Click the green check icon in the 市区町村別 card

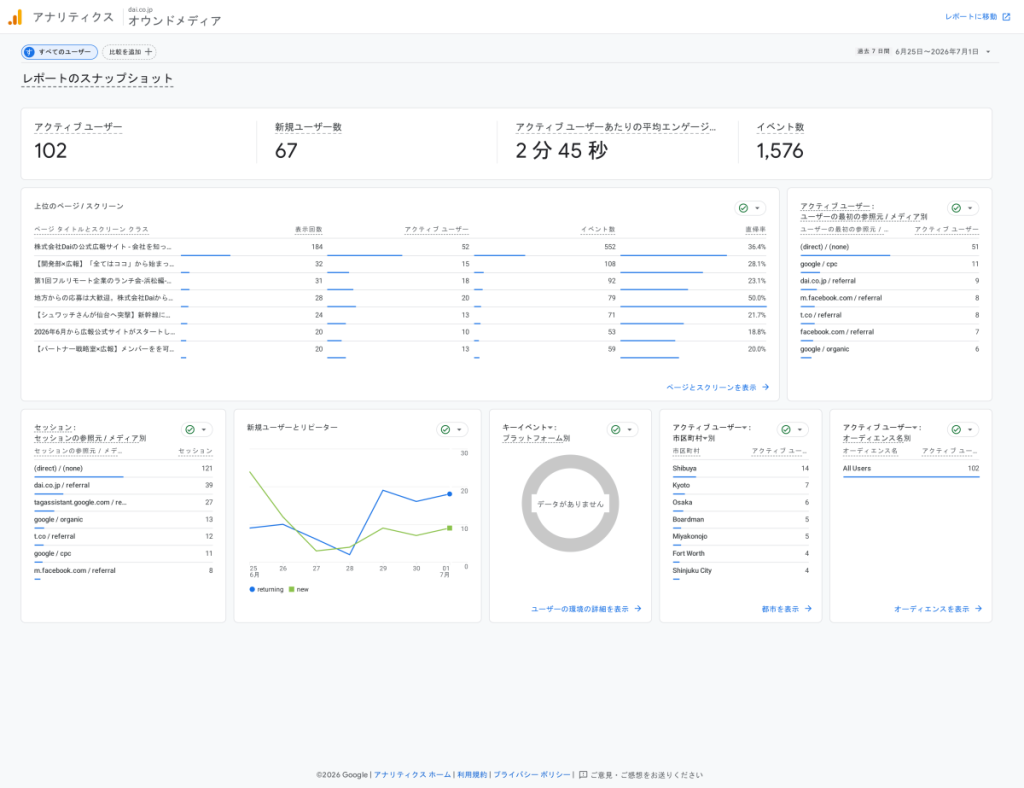(x=786, y=430)
